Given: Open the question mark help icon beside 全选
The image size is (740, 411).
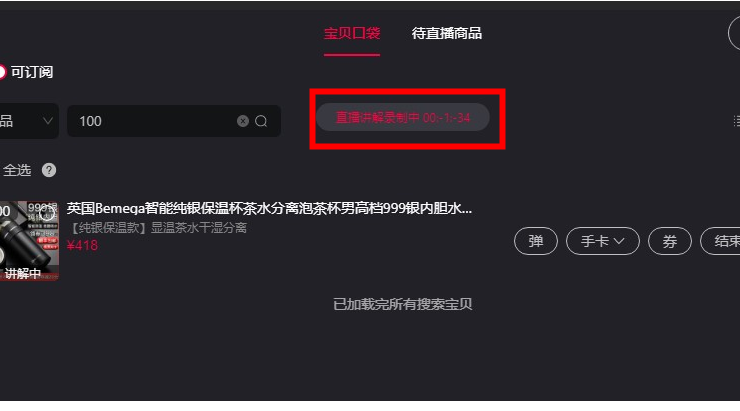Looking at the screenshot, I should 49,170.
